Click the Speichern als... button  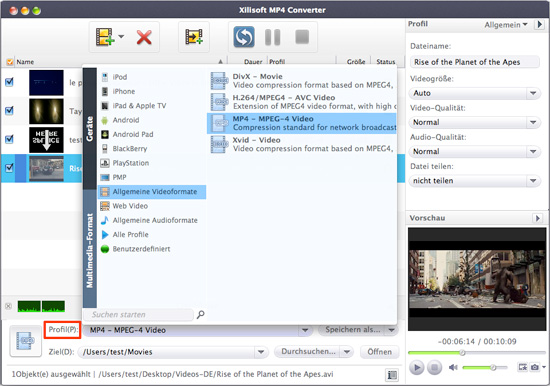tap(352, 330)
